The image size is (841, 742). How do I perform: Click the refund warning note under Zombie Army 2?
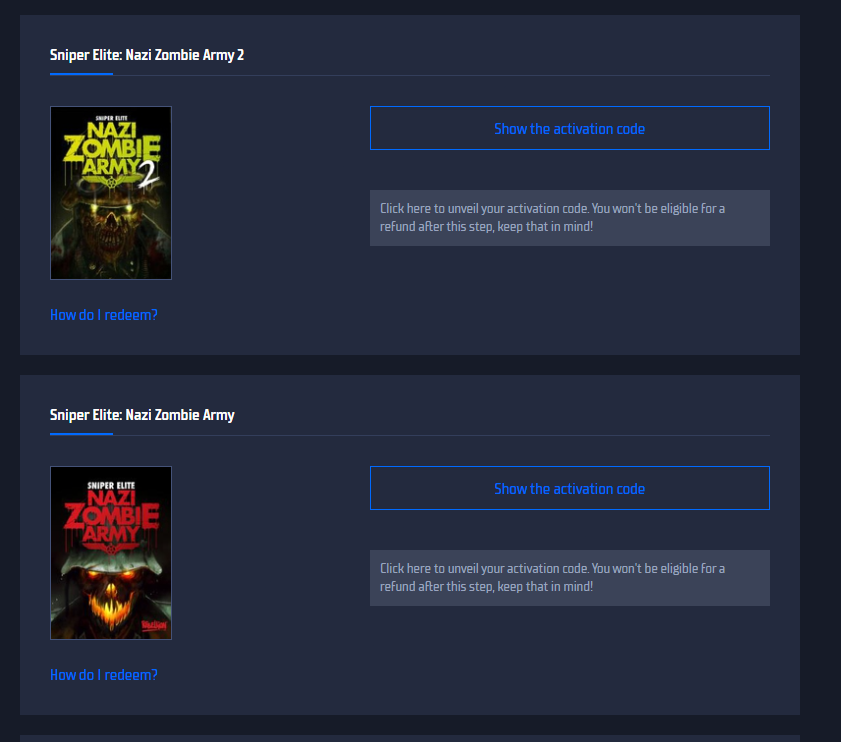tap(570, 218)
